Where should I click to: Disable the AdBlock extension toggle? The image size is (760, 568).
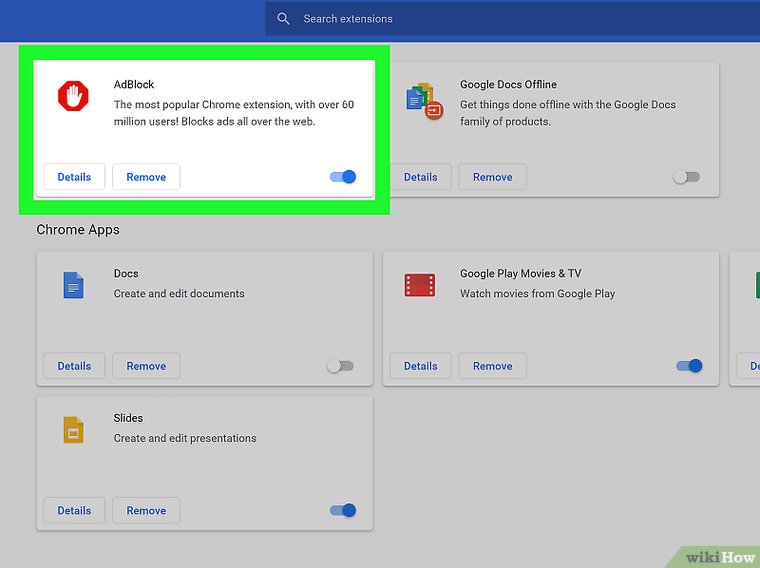point(343,177)
